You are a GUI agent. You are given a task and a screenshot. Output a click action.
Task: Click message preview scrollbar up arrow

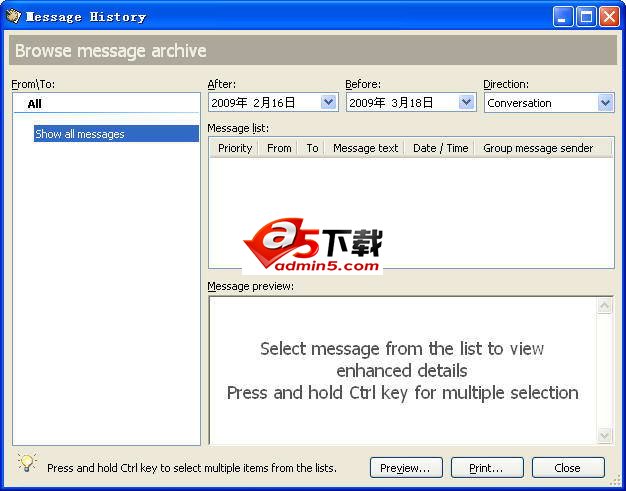(x=604, y=306)
